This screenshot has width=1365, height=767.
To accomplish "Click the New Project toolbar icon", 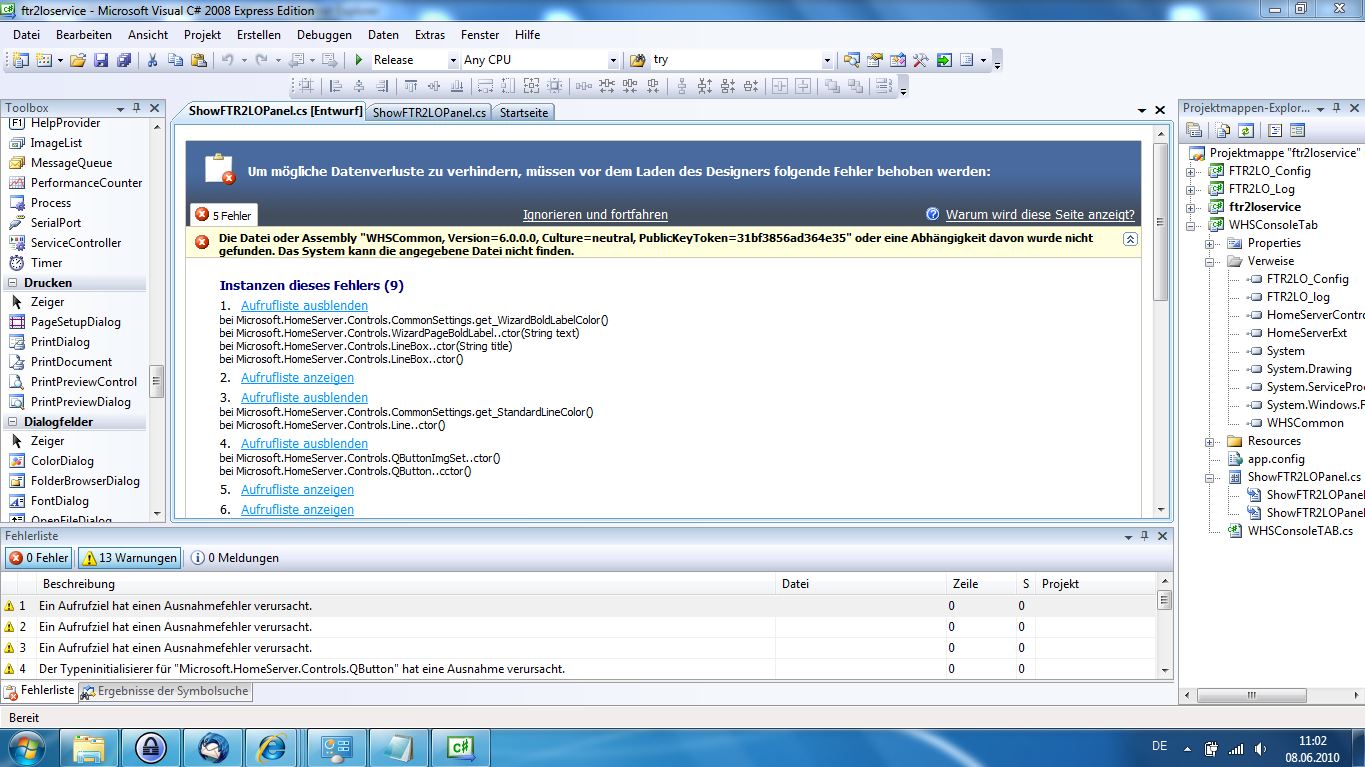I will click(20, 60).
